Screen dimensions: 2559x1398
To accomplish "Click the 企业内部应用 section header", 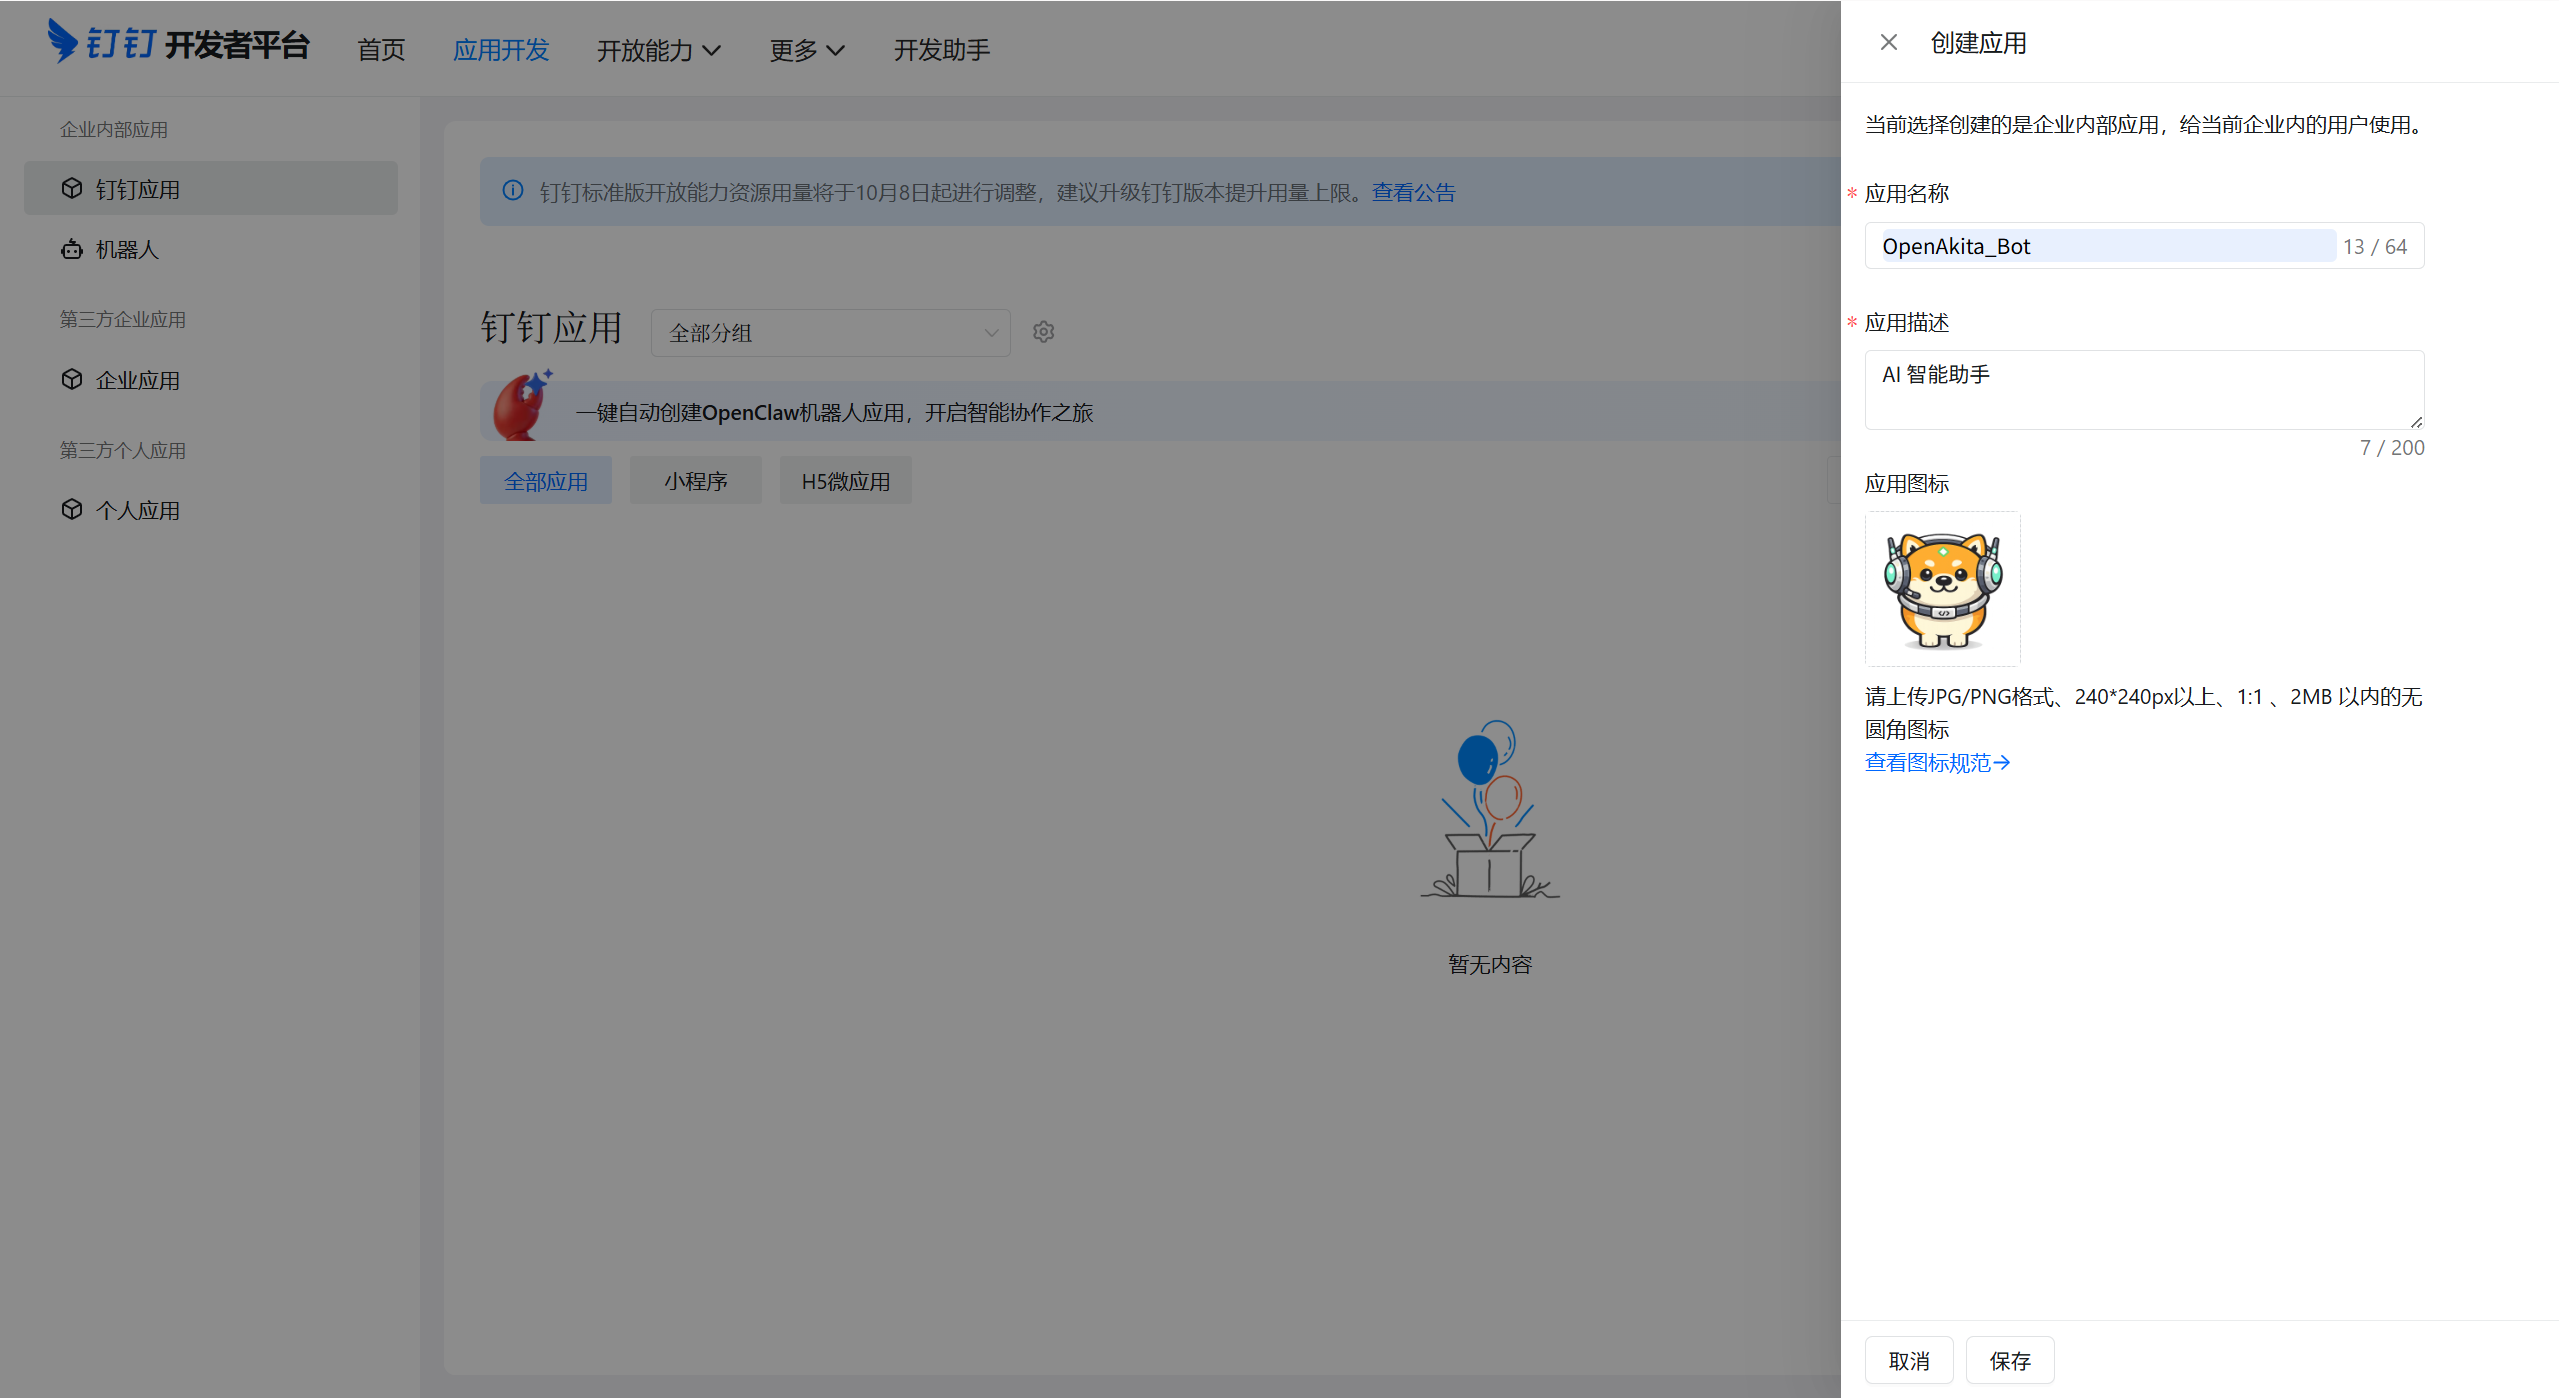I will (114, 129).
